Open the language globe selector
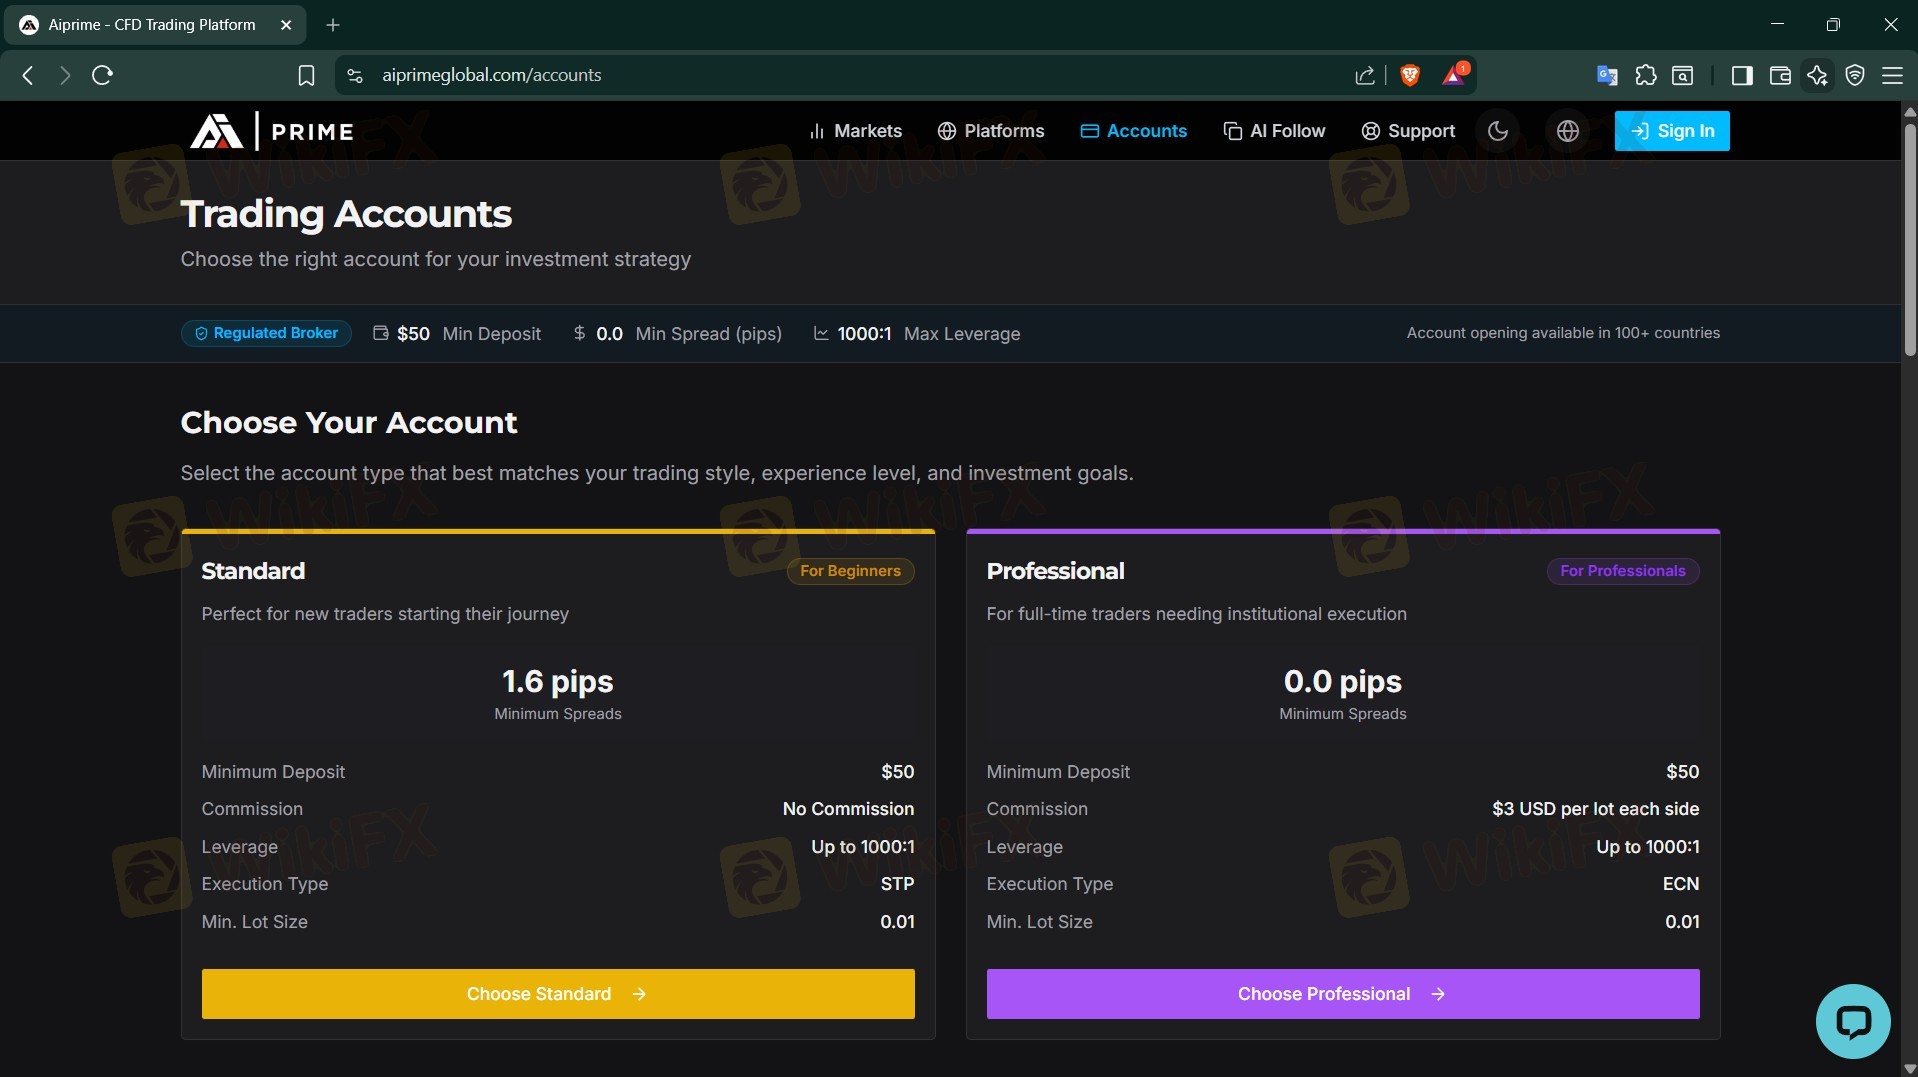This screenshot has height=1077, width=1918. click(1567, 131)
